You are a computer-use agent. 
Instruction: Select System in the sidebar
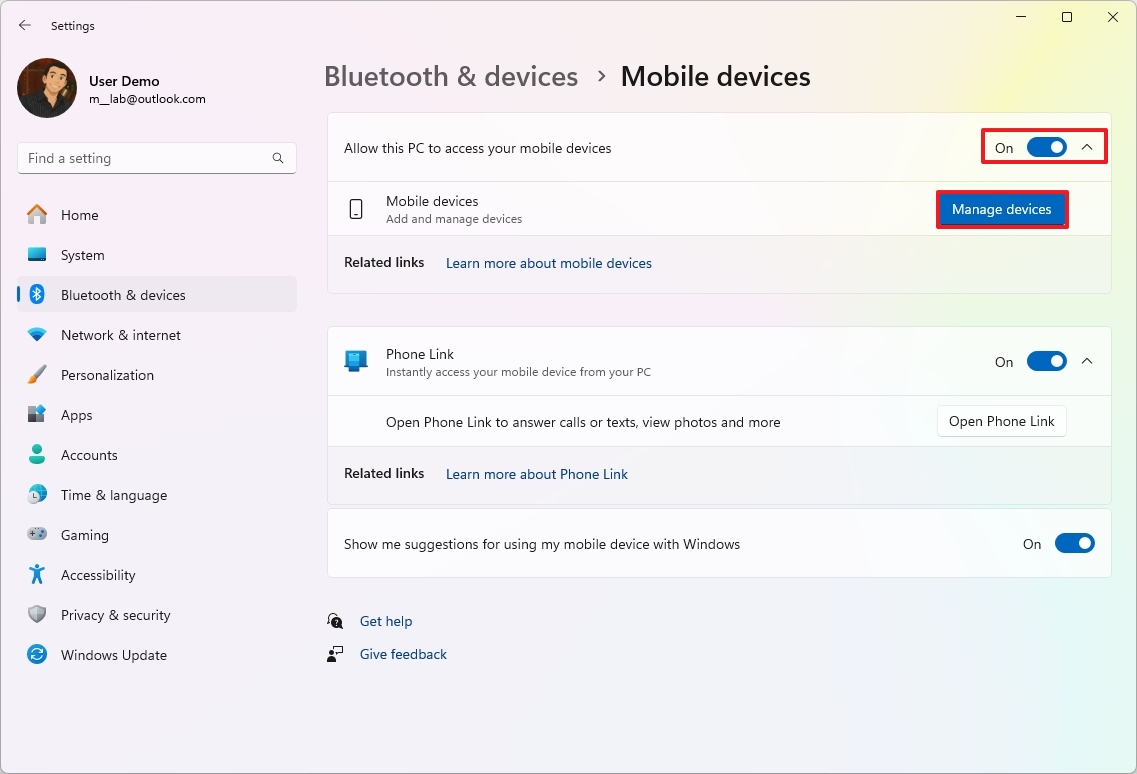[x=84, y=254]
